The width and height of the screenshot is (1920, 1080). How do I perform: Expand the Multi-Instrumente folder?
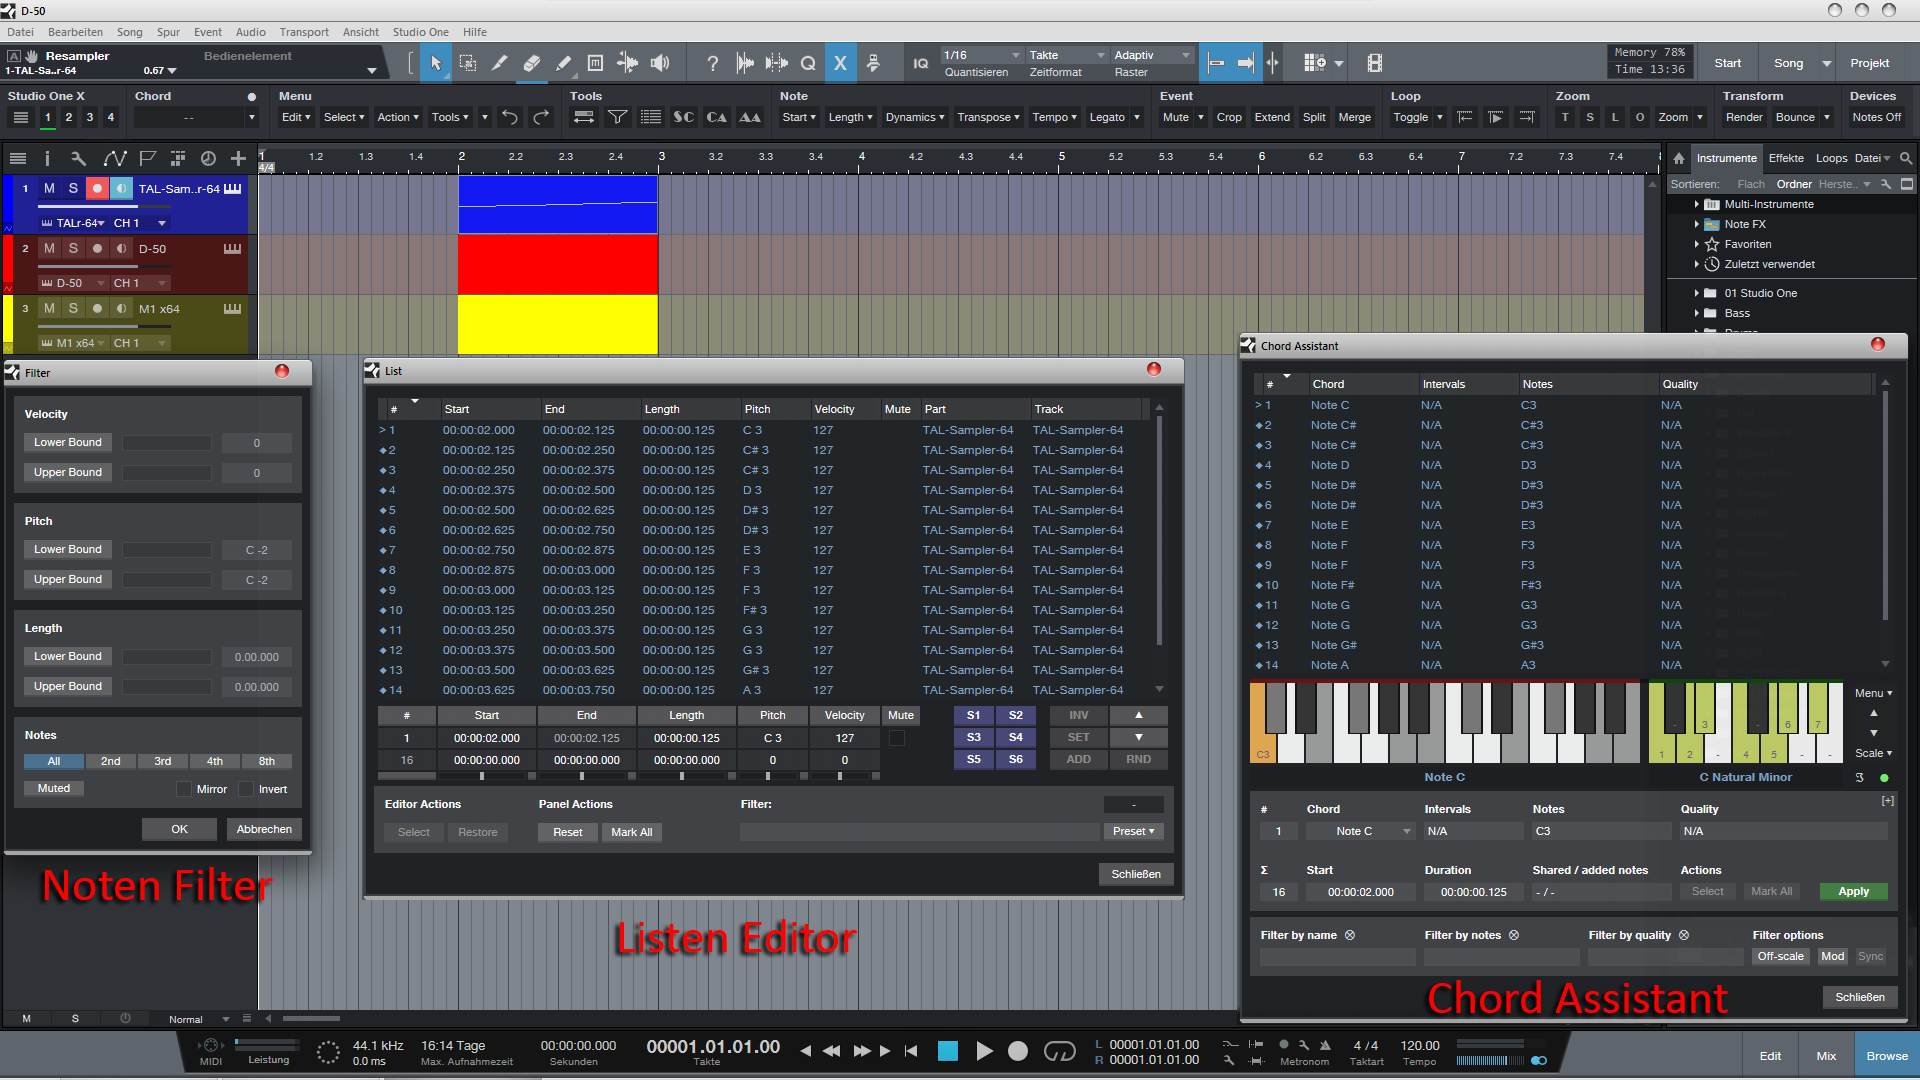1697,204
